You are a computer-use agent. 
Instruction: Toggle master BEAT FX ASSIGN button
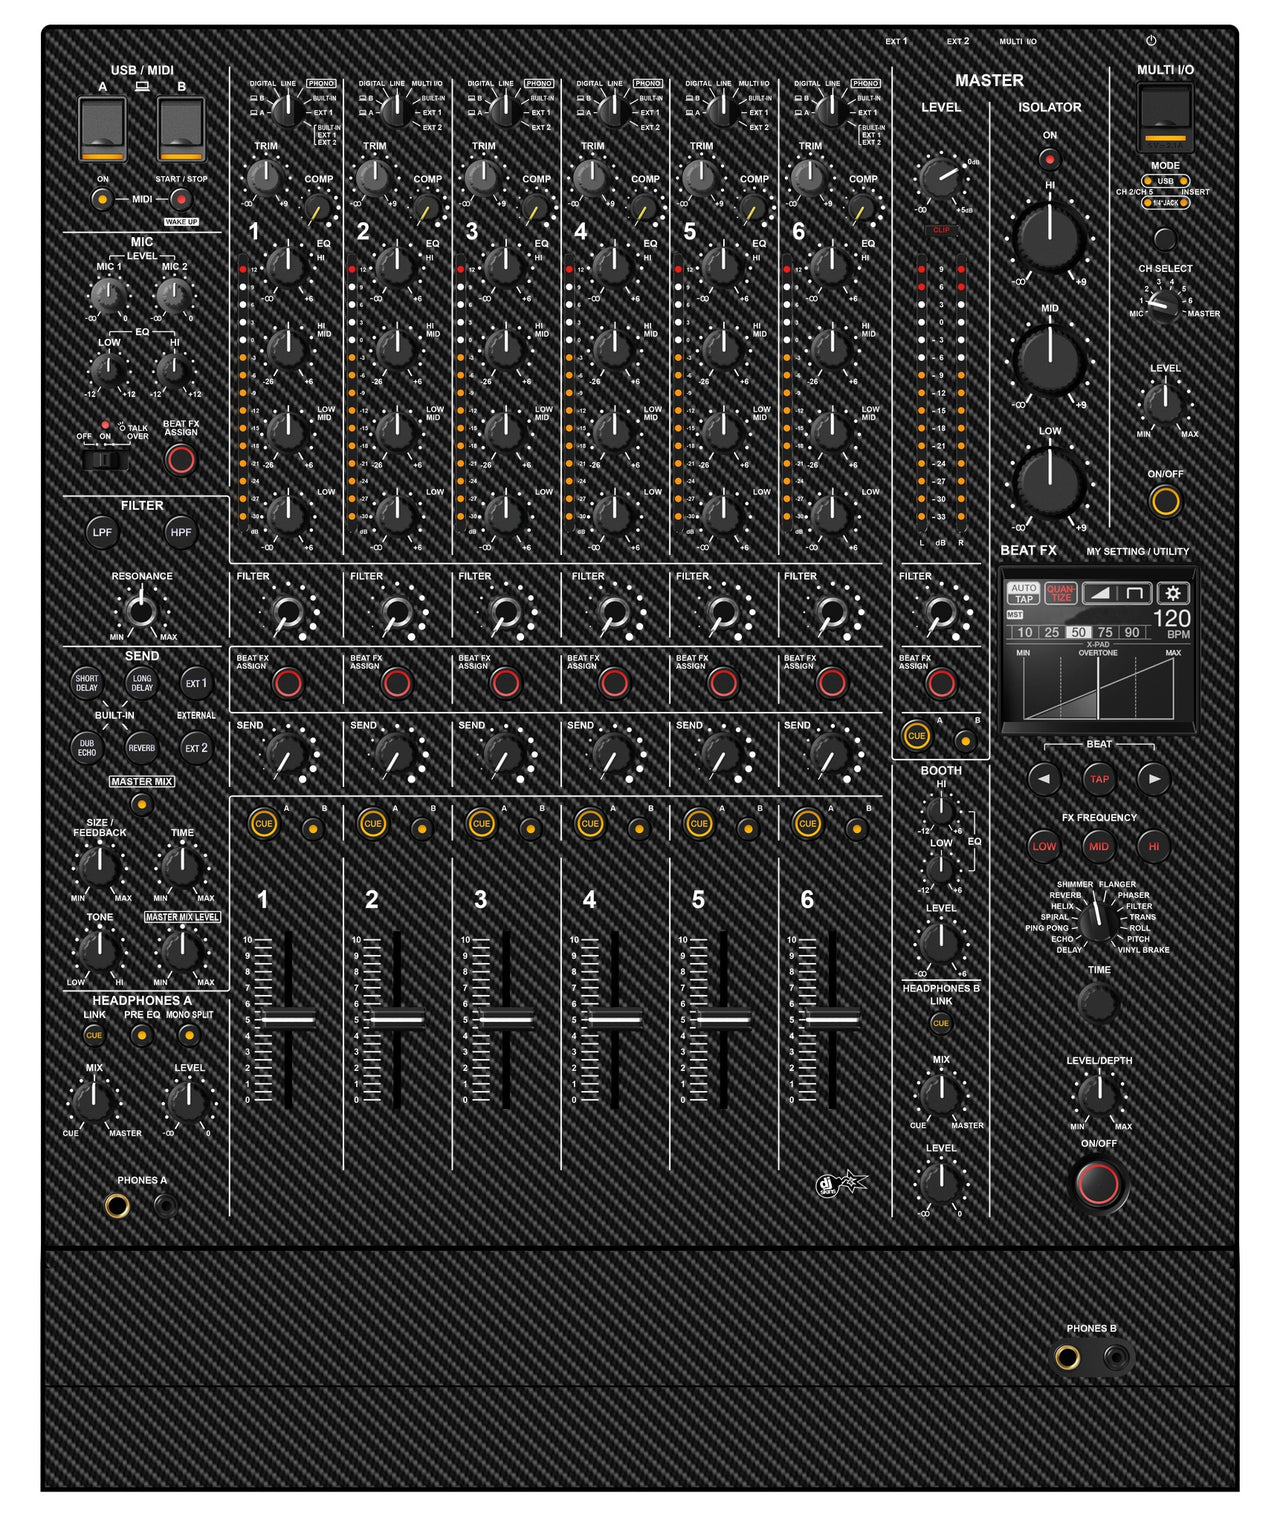941,683
